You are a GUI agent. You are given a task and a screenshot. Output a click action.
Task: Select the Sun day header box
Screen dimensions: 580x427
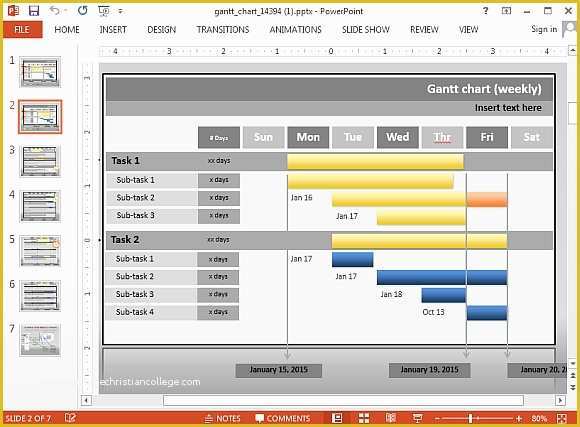pos(263,137)
